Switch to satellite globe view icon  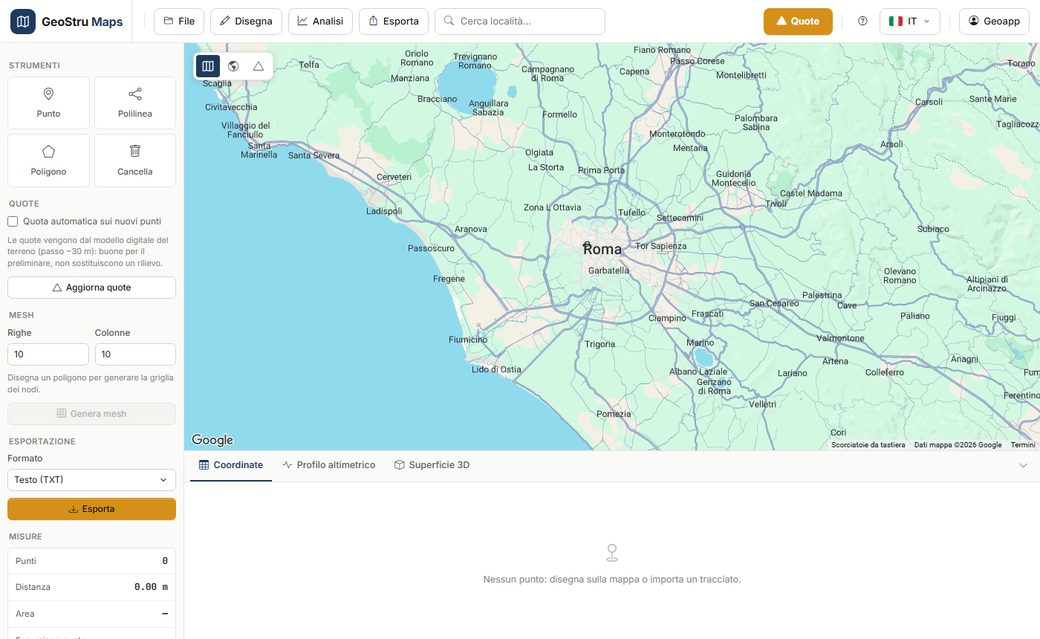(233, 66)
